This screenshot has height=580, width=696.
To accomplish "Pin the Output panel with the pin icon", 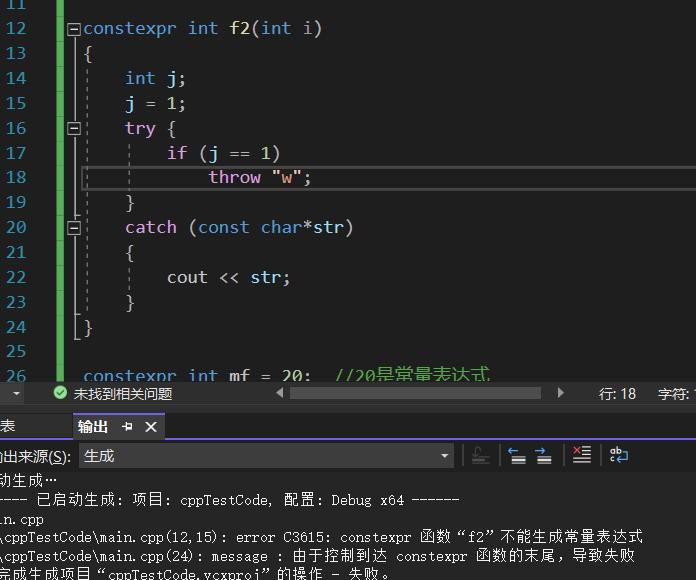I will pos(127,427).
